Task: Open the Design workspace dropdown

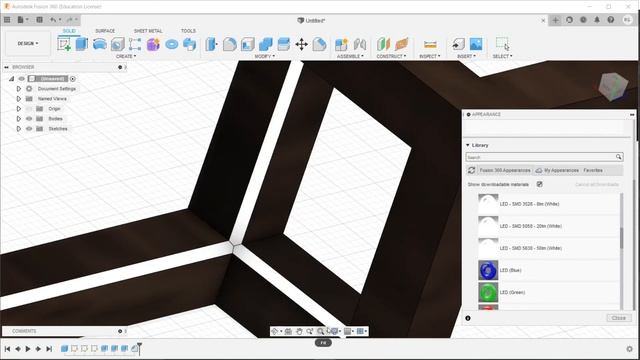Action: [28, 43]
